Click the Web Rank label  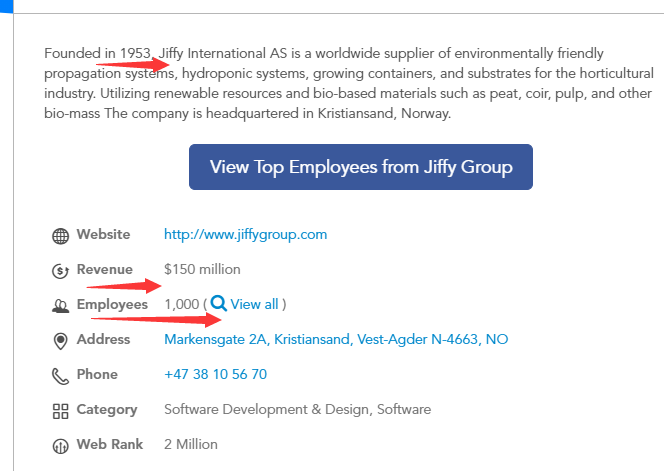[110, 444]
